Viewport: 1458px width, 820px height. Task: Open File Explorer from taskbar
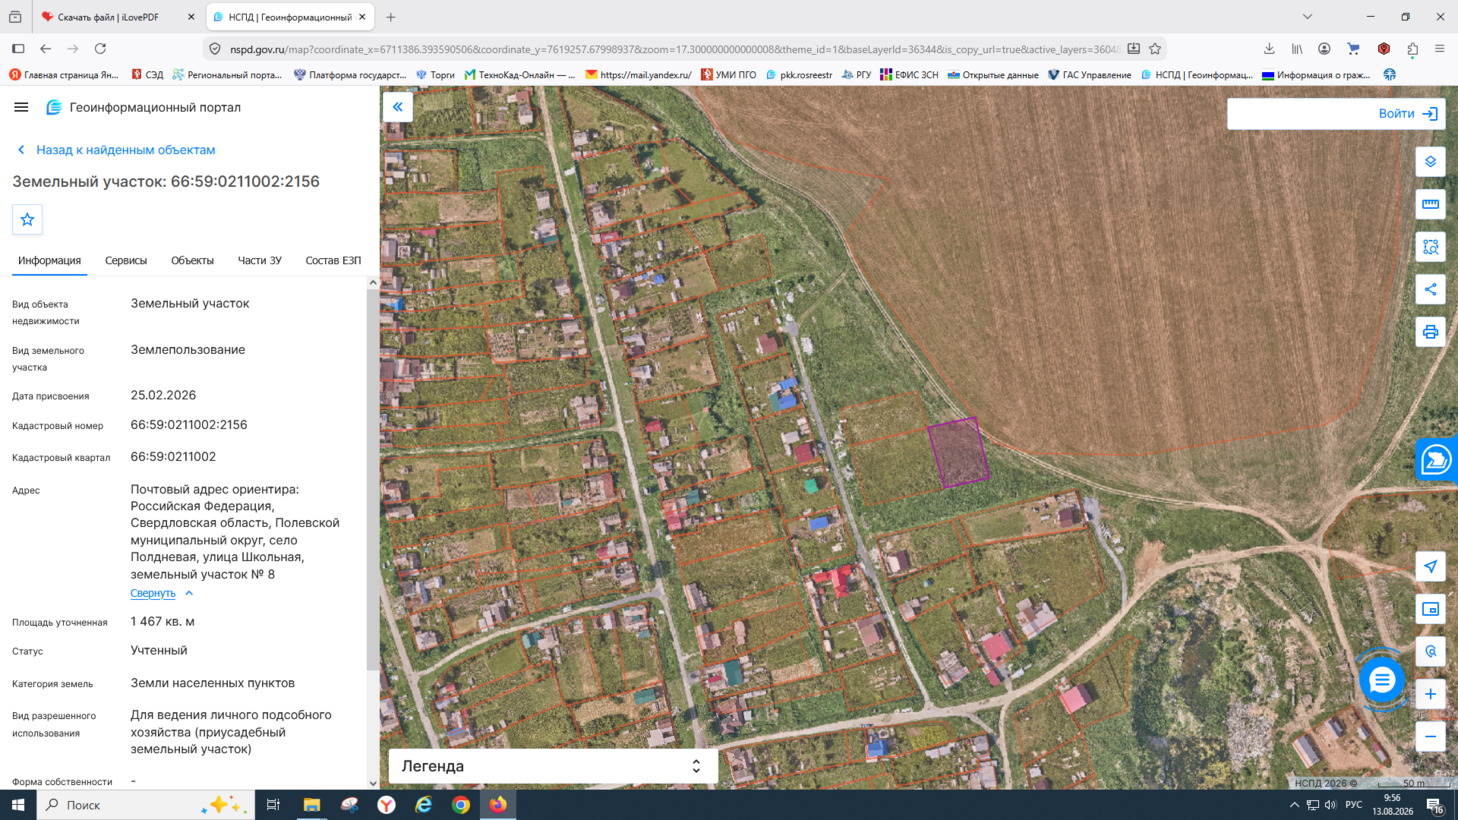tap(311, 805)
